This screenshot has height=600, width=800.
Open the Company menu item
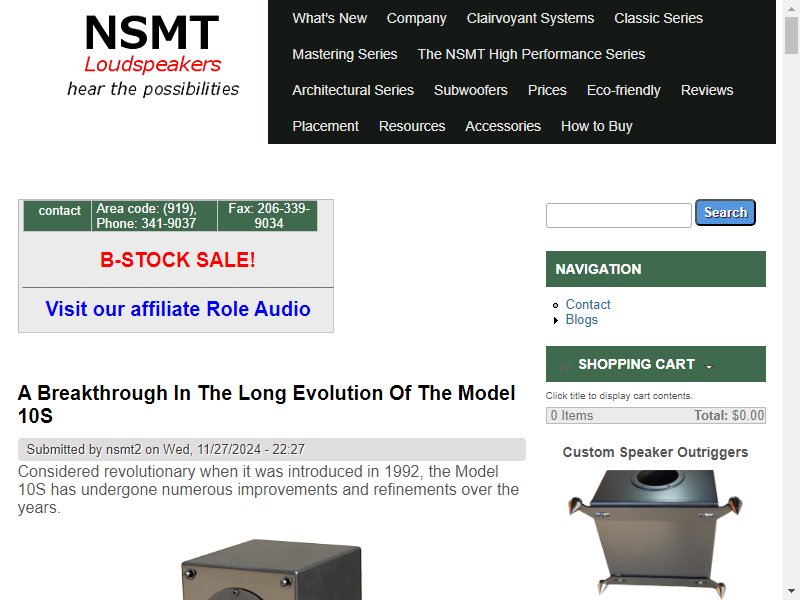tap(416, 18)
